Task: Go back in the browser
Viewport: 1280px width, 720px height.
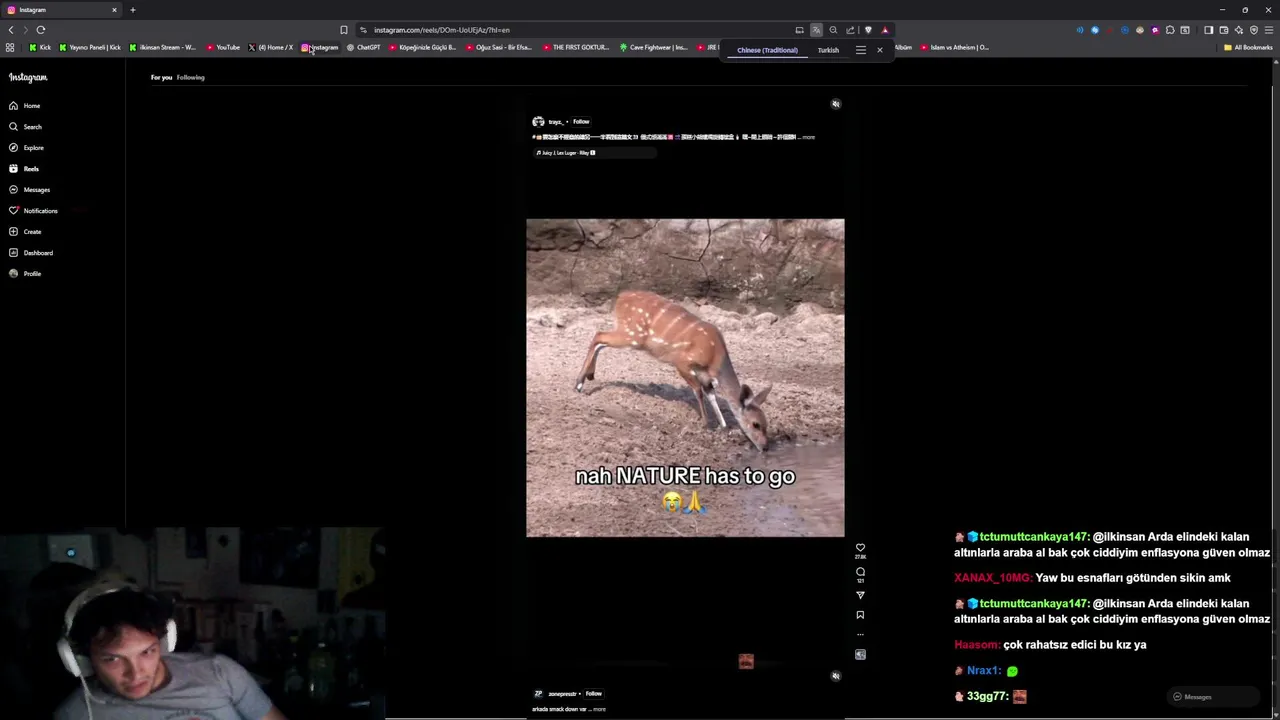Action: [11, 30]
